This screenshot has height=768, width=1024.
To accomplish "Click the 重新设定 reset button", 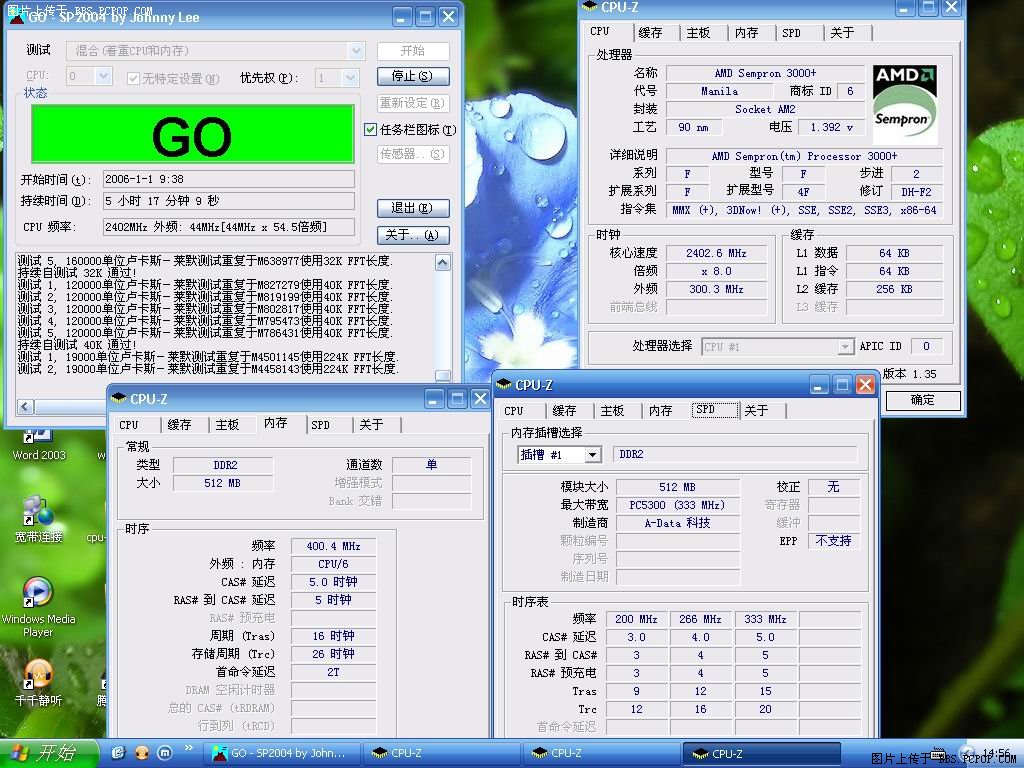I will click(x=413, y=103).
